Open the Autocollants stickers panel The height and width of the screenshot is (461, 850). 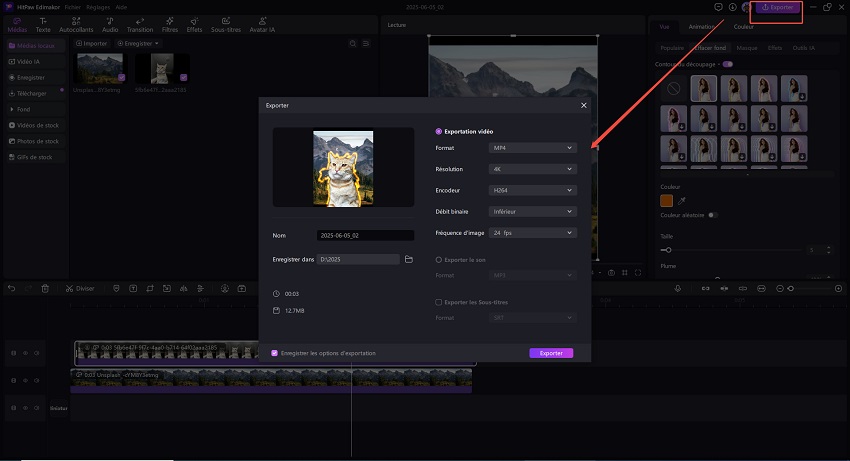pos(76,25)
